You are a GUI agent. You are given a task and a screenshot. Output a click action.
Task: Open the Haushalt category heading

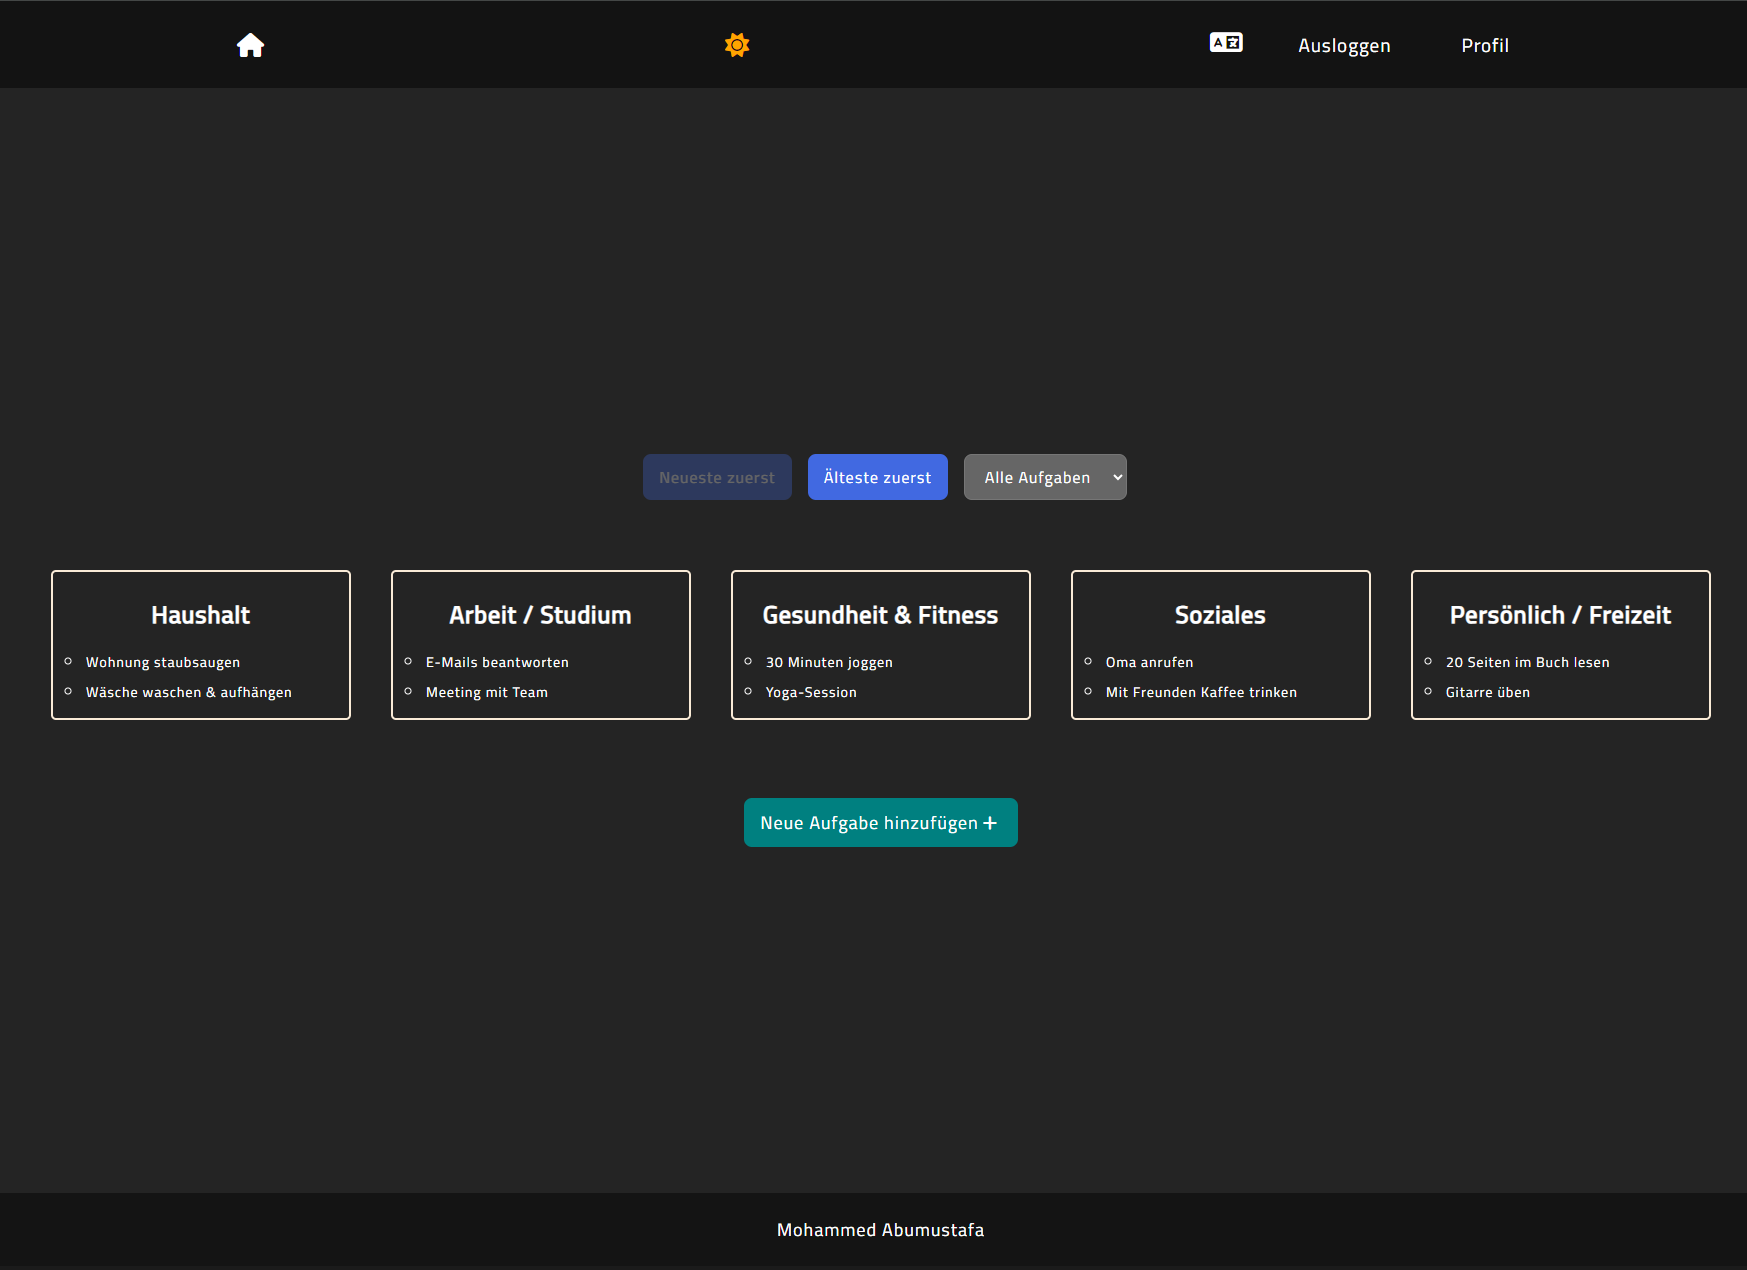point(201,615)
